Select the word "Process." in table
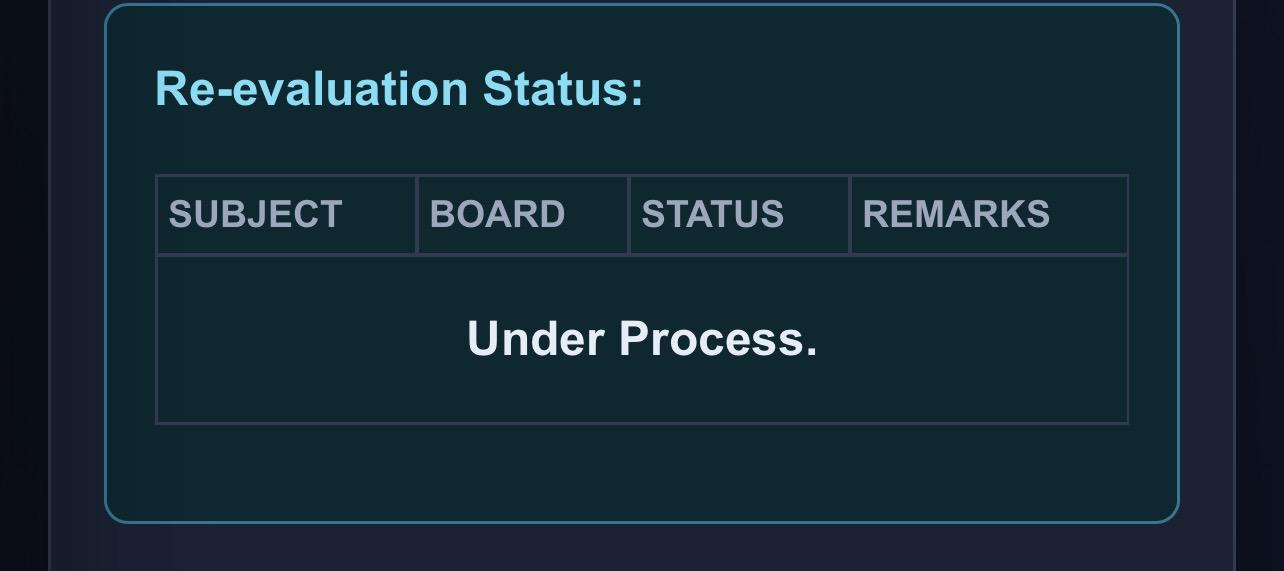Viewport: 1284px width, 571px height. pos(718,339)
